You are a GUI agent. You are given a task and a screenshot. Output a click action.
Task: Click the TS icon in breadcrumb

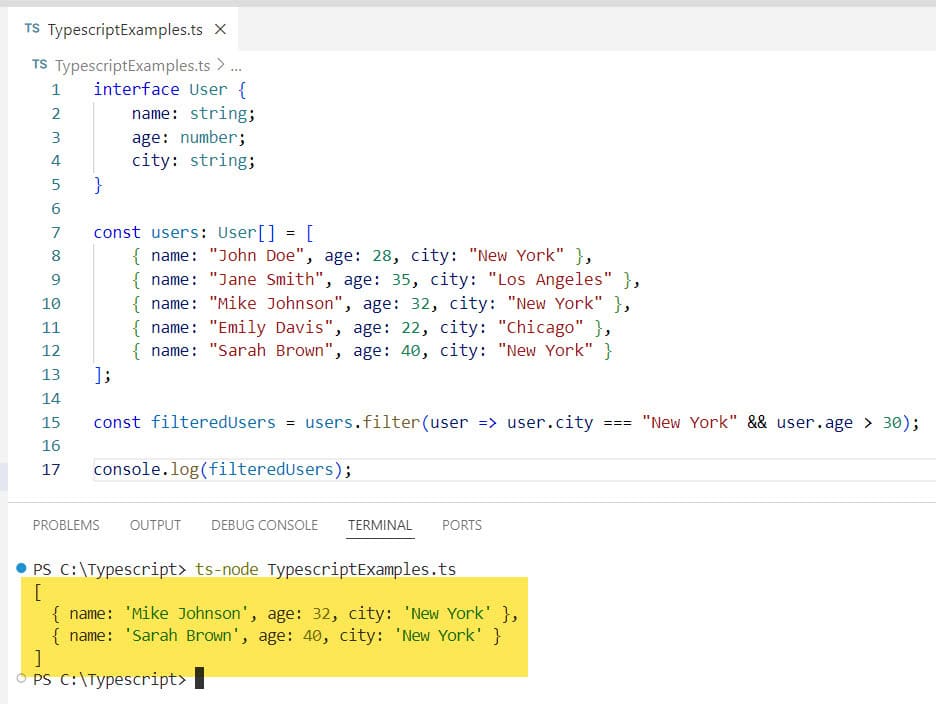click(40, 64)
